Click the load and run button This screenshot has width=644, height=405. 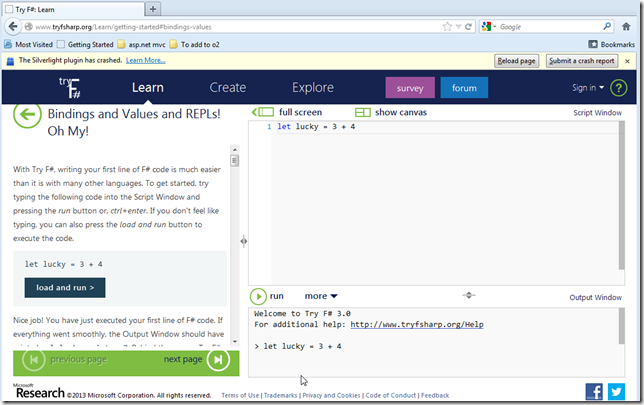[x=65, y=288]
